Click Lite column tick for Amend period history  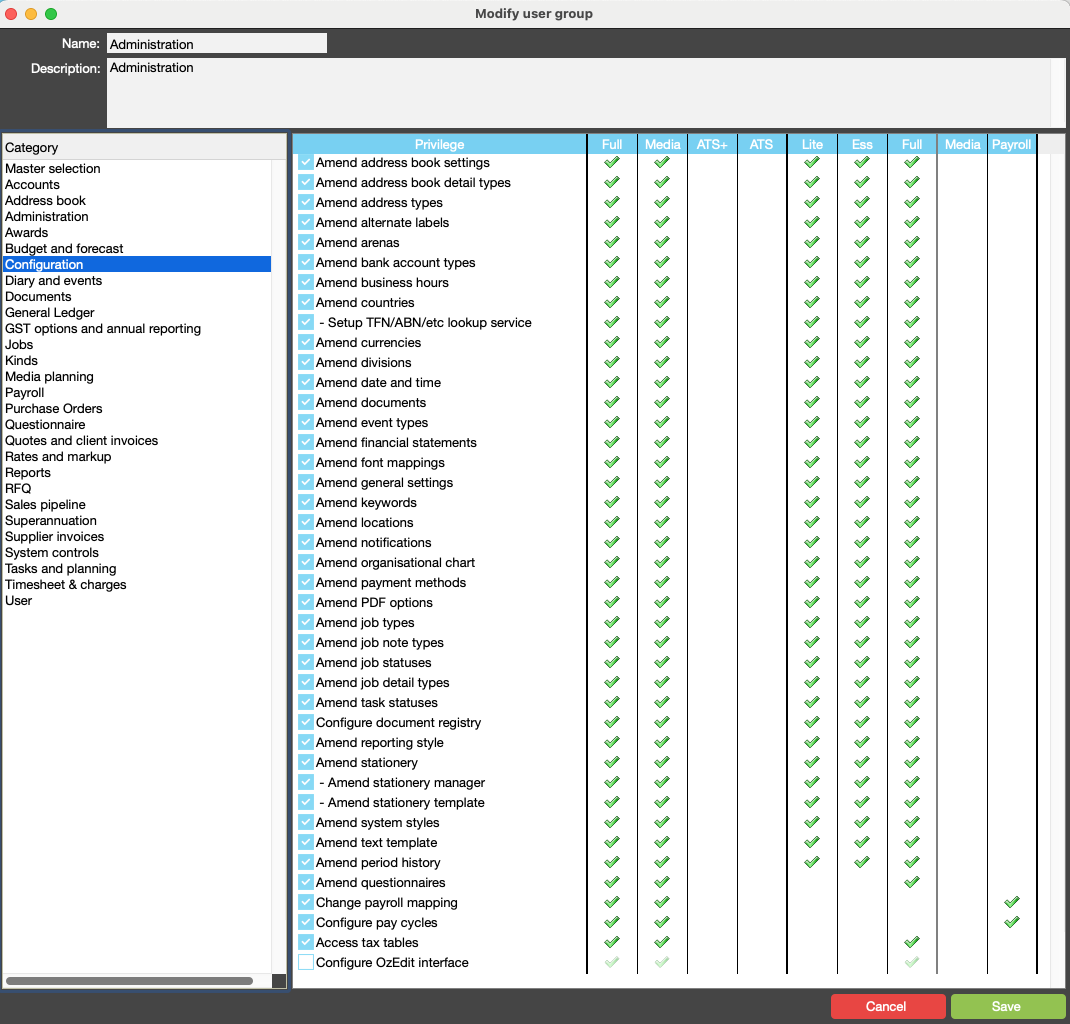tap(811, 862)
